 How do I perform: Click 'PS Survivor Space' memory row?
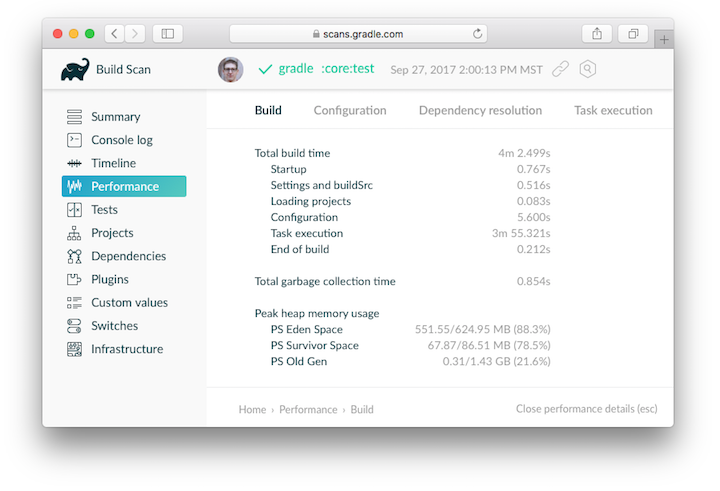(x=410, y=345)
